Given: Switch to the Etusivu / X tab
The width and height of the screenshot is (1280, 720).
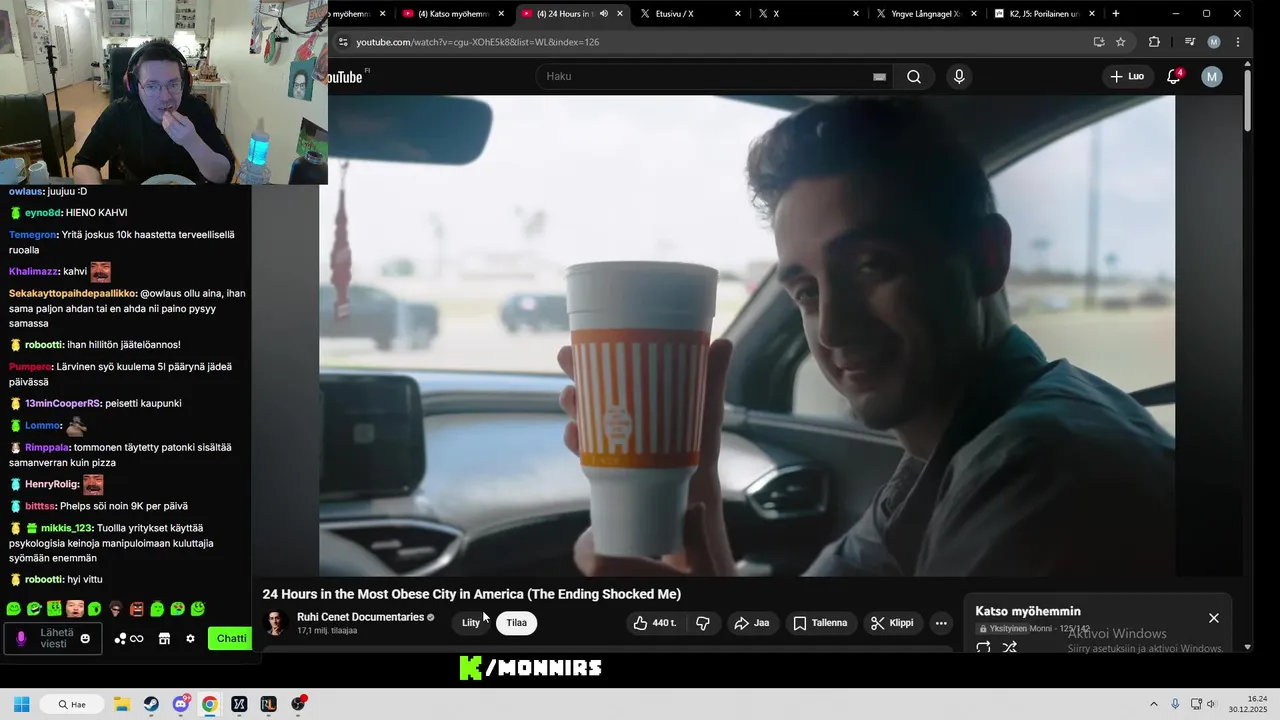Looking at the screenshot, I should (x=690, y=14).
